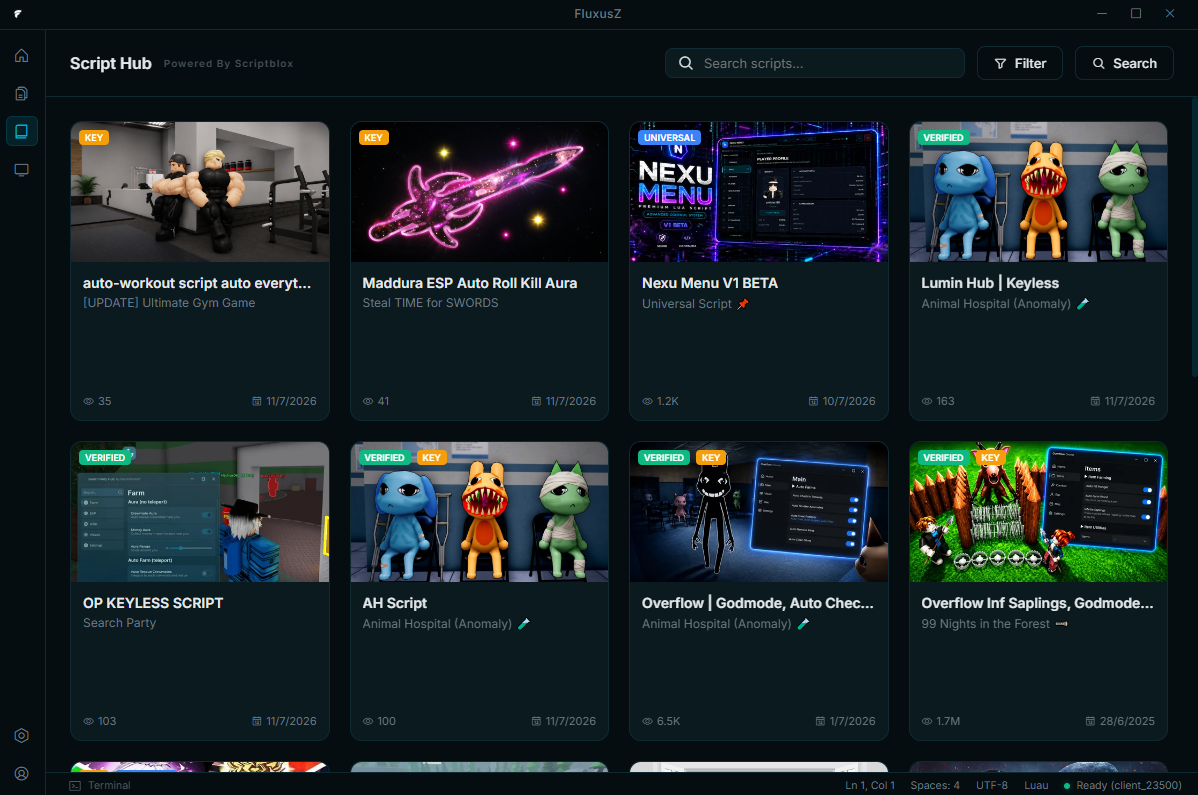Click the Steal TIME for SWORDS game name
This screenshot has height=795, width=1198.
coord(430,303)
